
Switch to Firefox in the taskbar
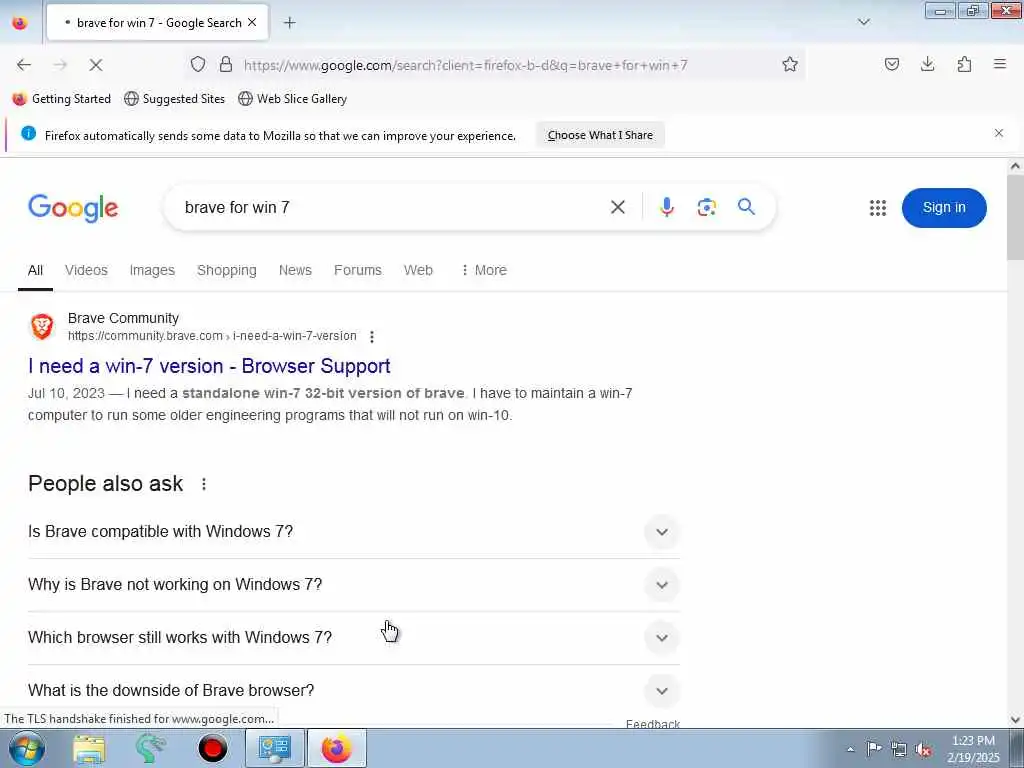336,749
